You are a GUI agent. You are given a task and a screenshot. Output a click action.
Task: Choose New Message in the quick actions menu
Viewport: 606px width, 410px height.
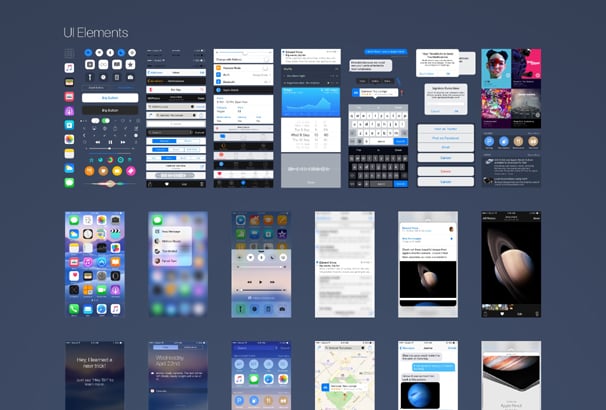point(172,231)
